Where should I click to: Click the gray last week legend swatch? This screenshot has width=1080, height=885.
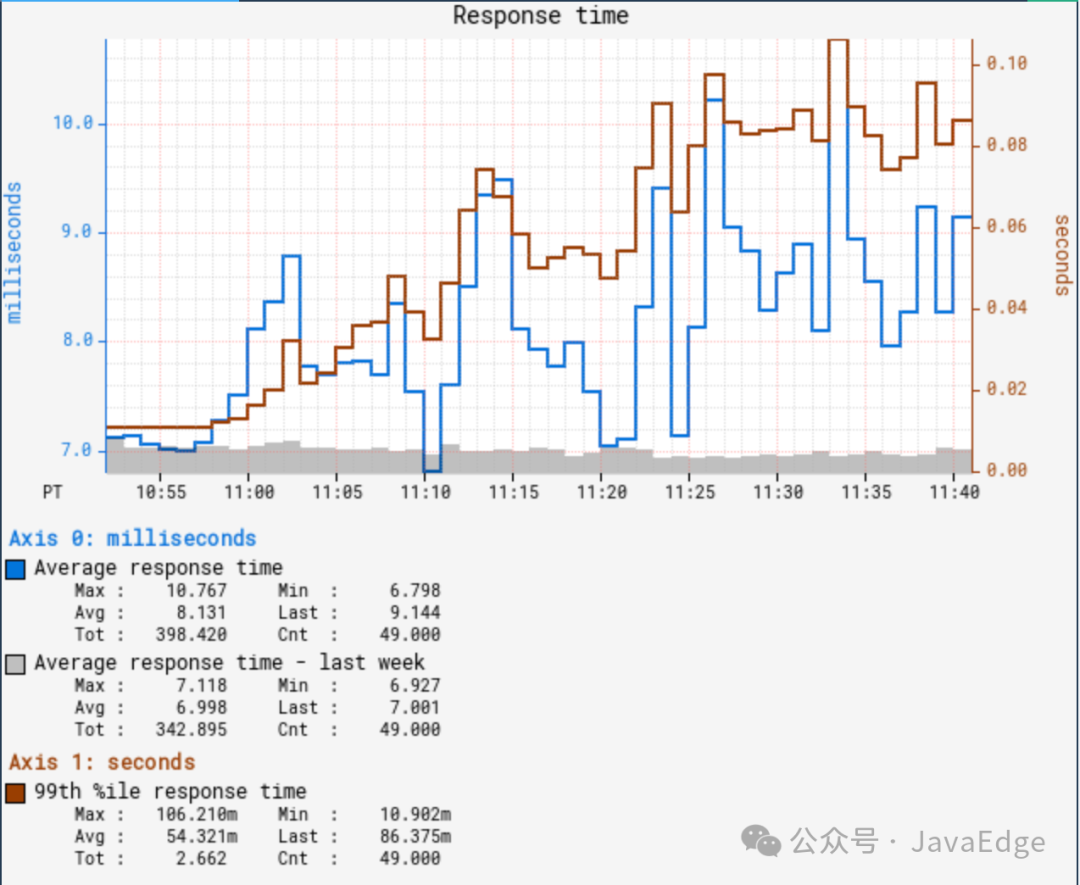click(x=15, y=664)
